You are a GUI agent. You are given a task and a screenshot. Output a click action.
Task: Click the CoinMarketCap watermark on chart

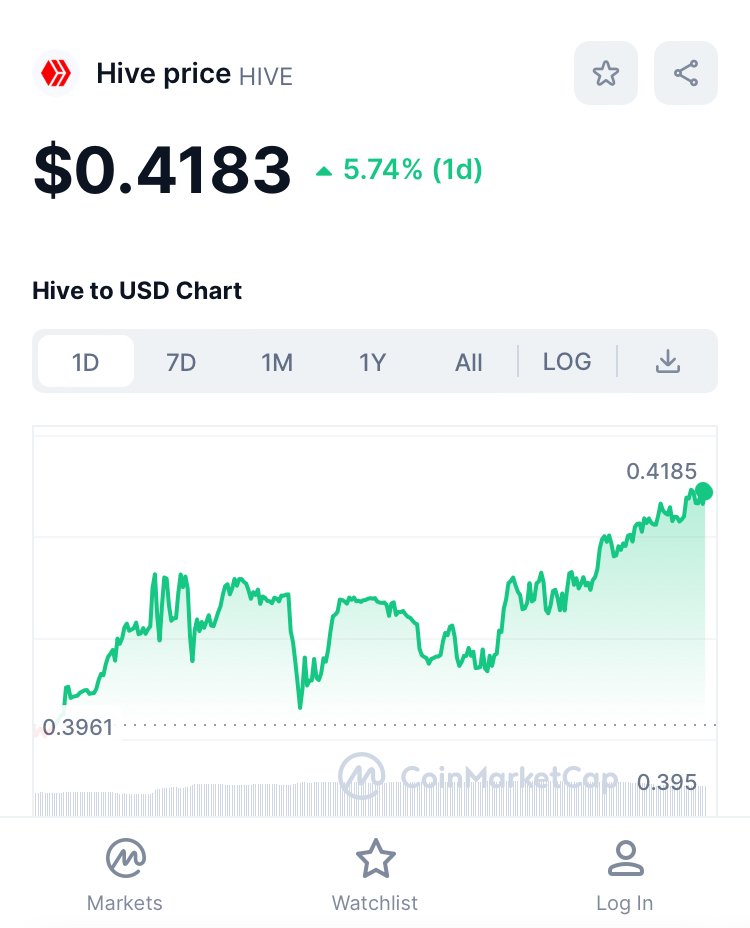pos(478,776)
